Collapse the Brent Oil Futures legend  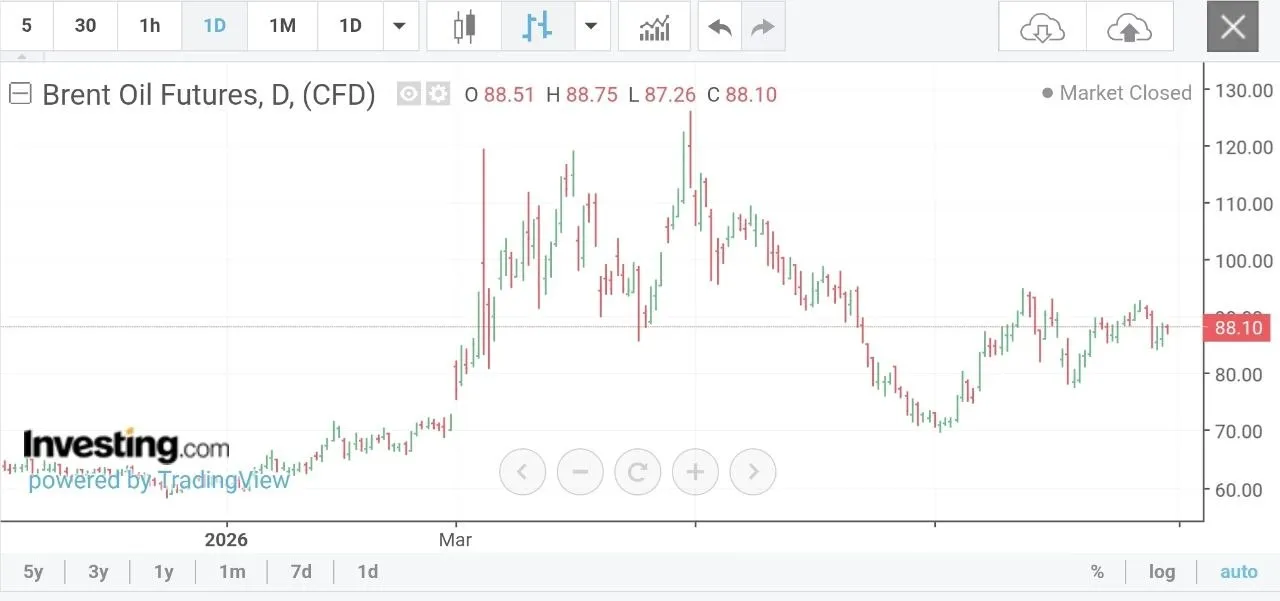(x=20, y=94)
